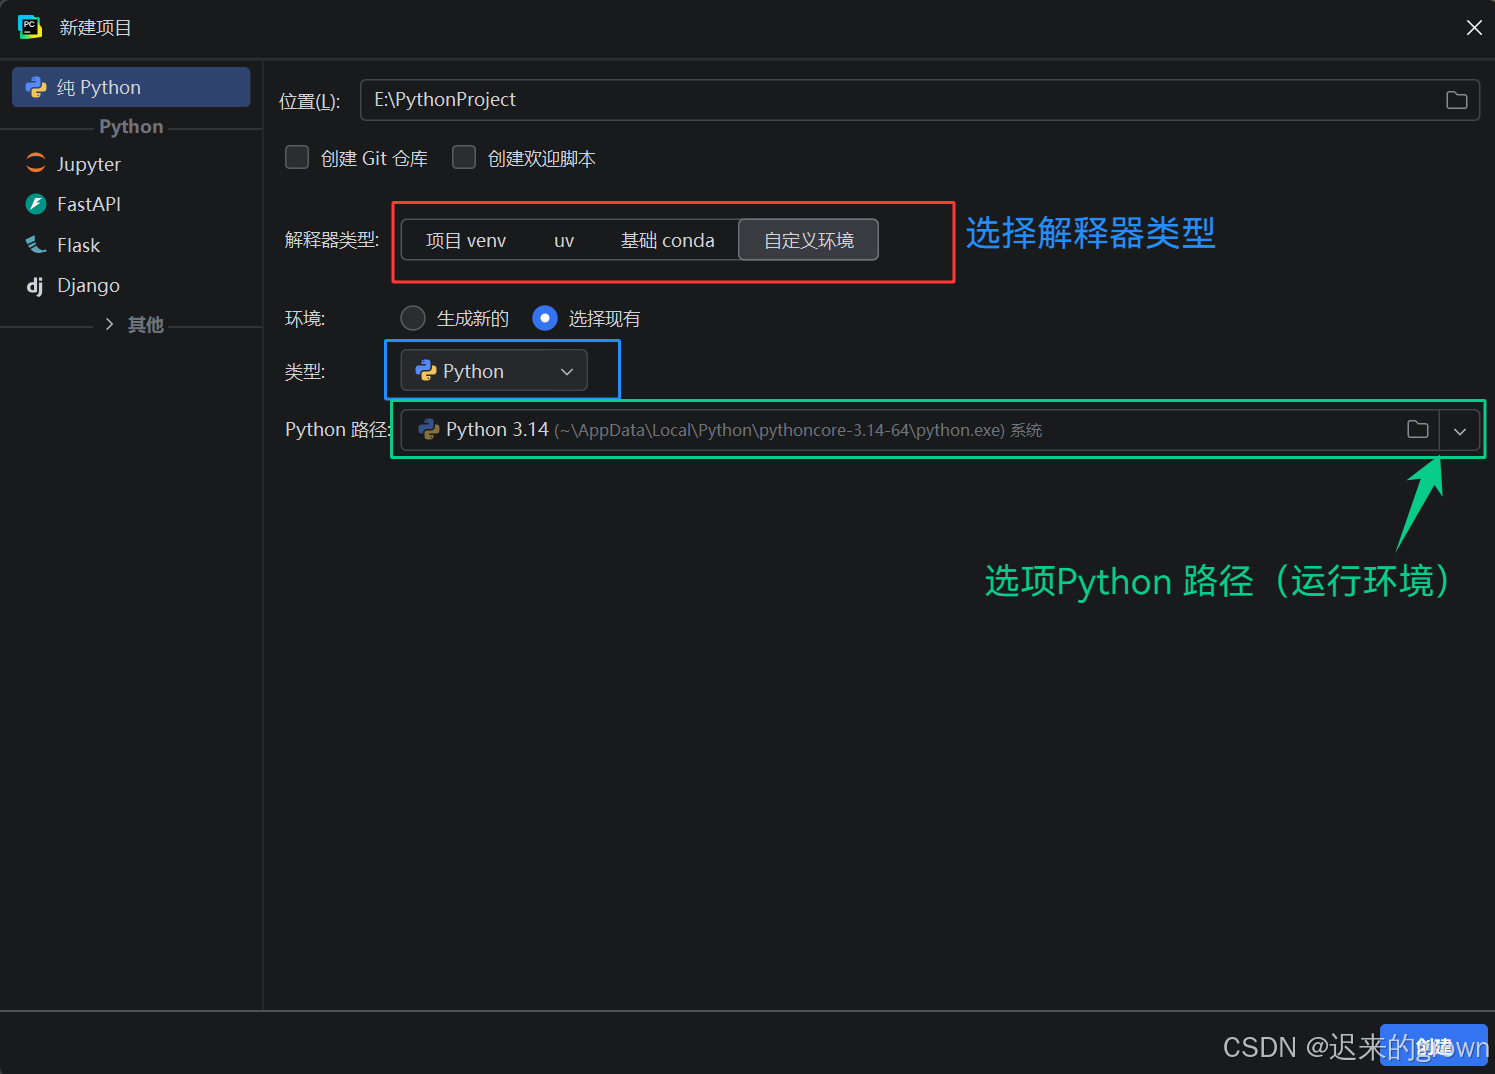This screenshot has width=1495, height=1074.
Task: Expand the Python 路径 dropdown arrow
Action: pos(1460,431)
